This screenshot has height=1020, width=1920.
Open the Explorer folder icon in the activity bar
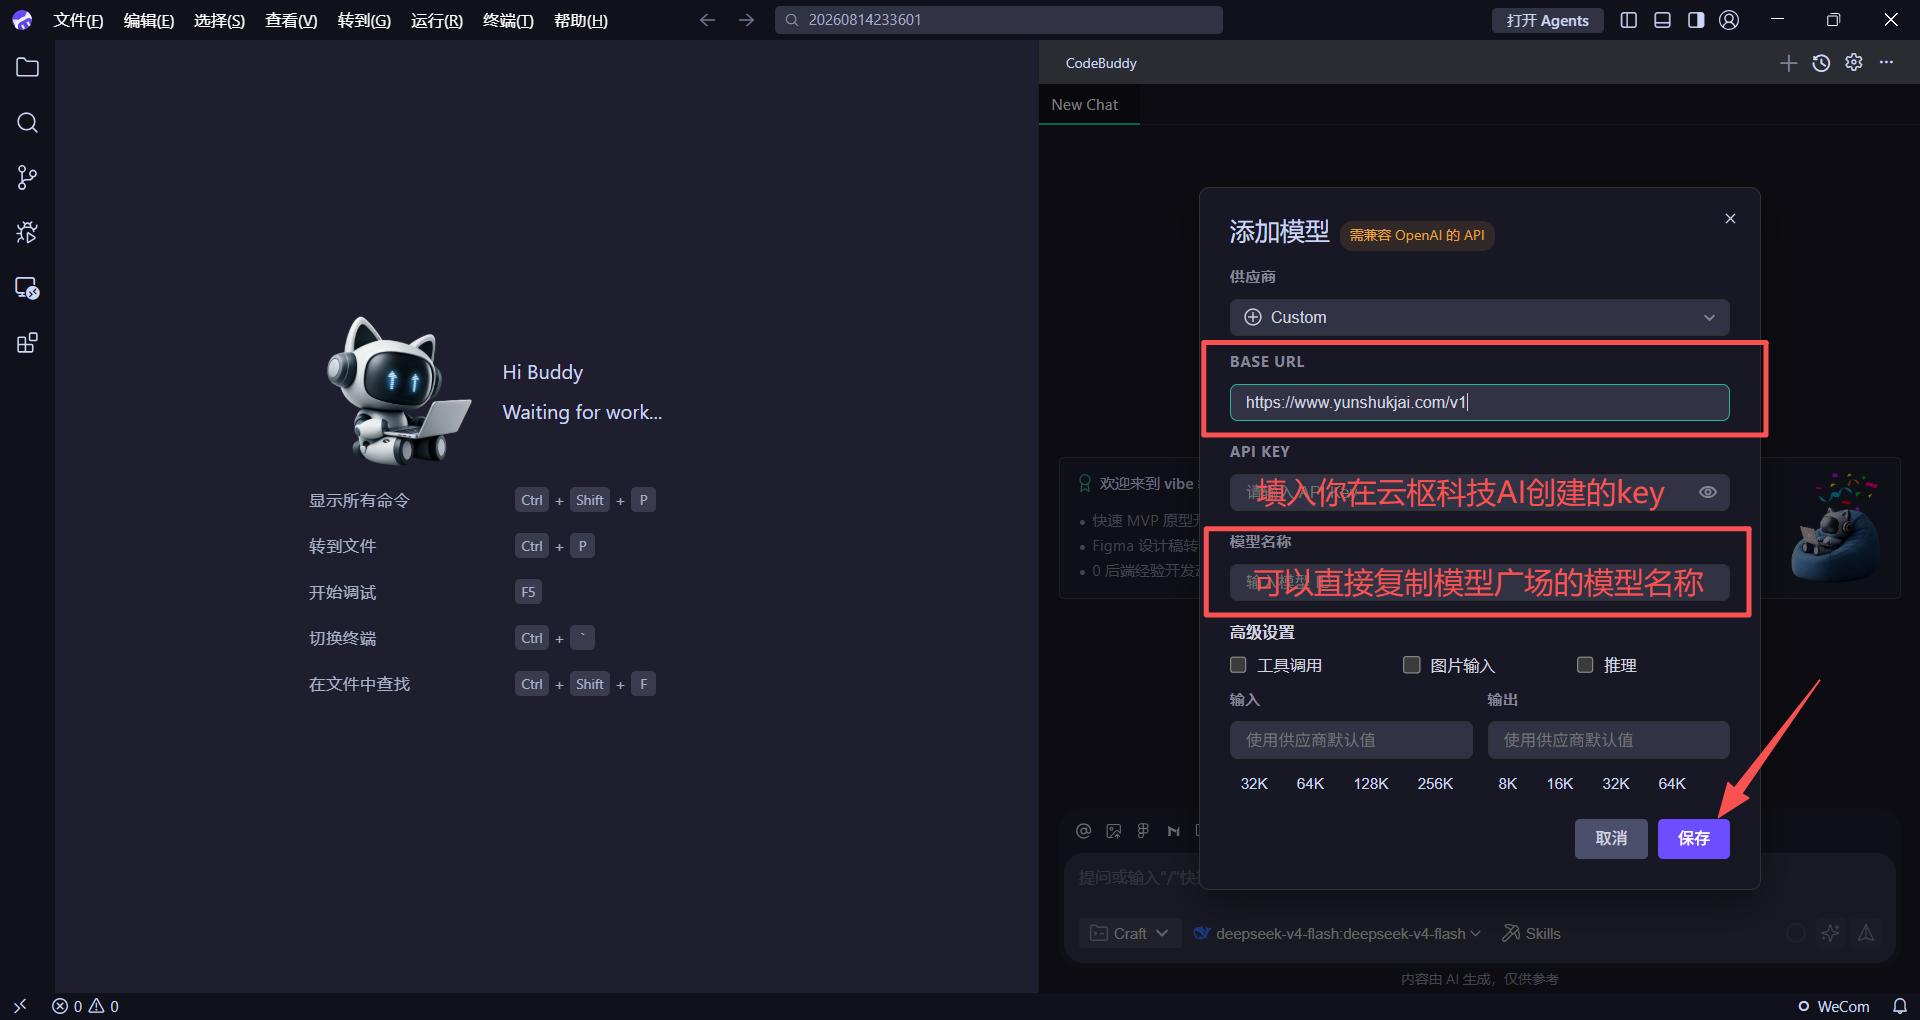(27, 67)
